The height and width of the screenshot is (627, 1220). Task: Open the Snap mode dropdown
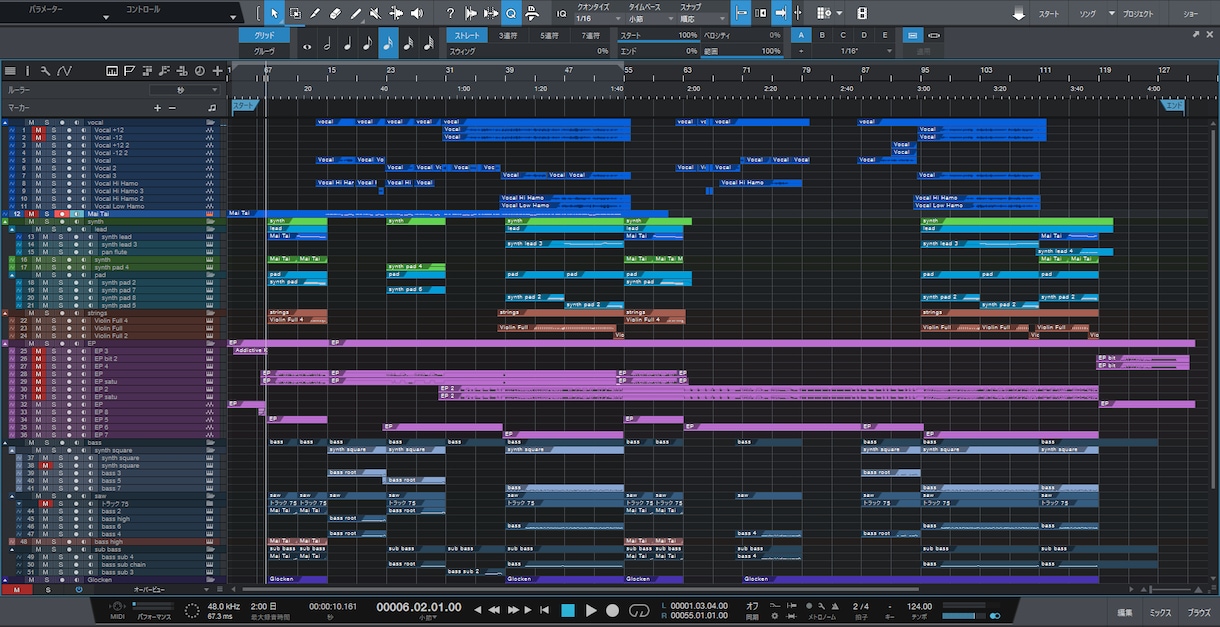pos(702,18)
